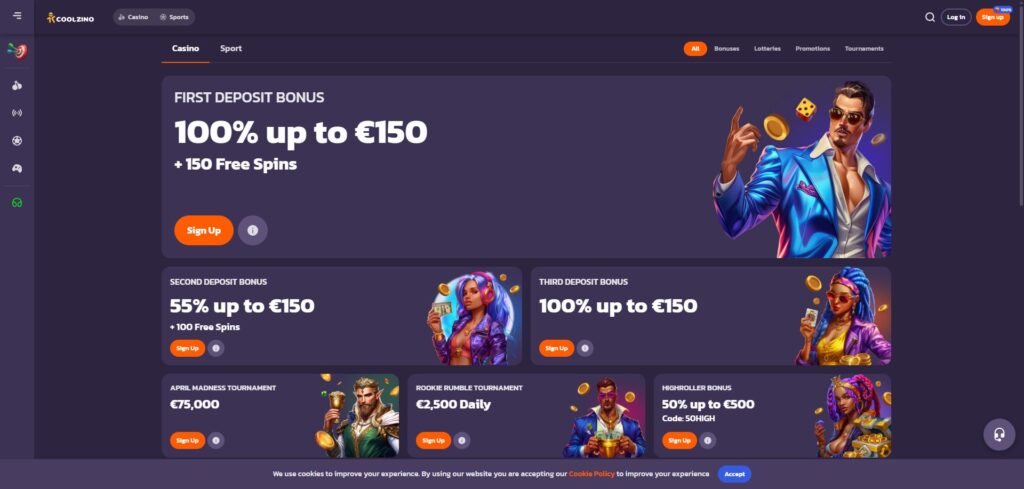
Task: Click the green headset sidebar icon
Action: [17, 203]
